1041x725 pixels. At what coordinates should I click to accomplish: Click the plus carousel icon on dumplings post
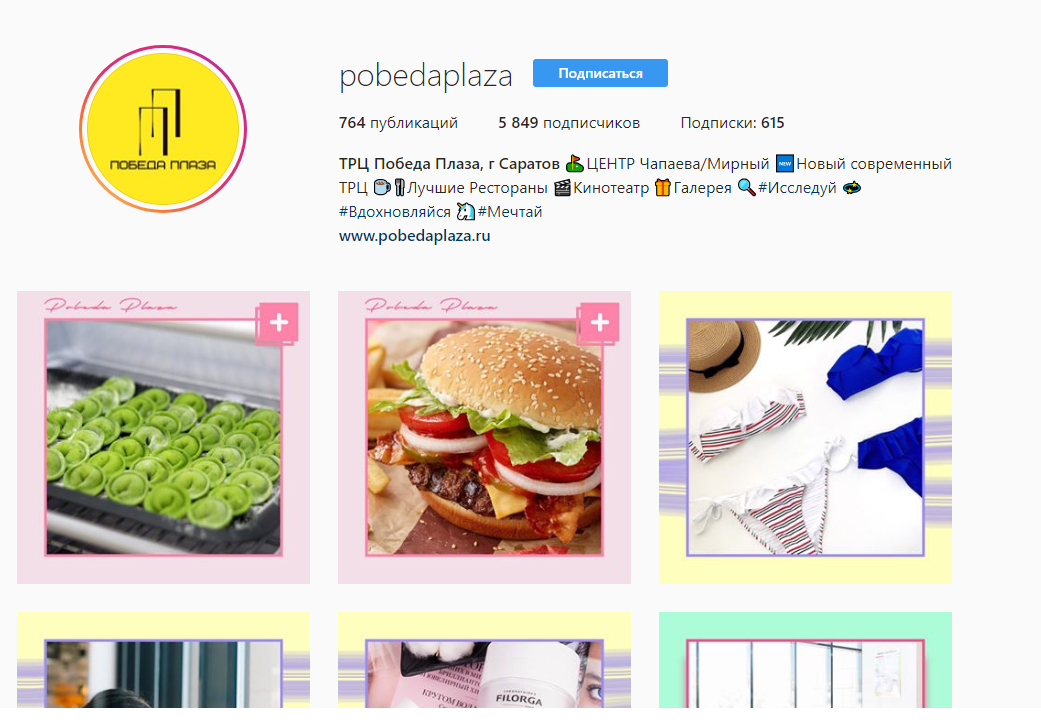pyautogui.click(x=279, y=323)
